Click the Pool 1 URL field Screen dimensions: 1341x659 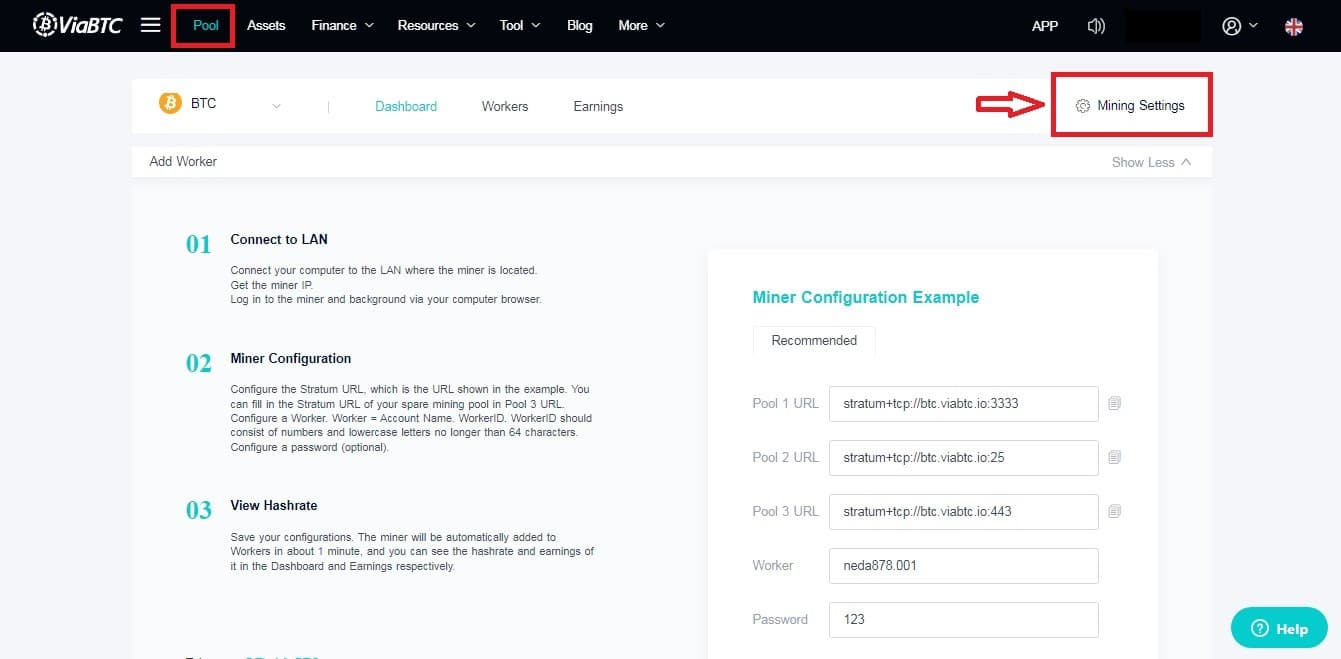(964, 404)
